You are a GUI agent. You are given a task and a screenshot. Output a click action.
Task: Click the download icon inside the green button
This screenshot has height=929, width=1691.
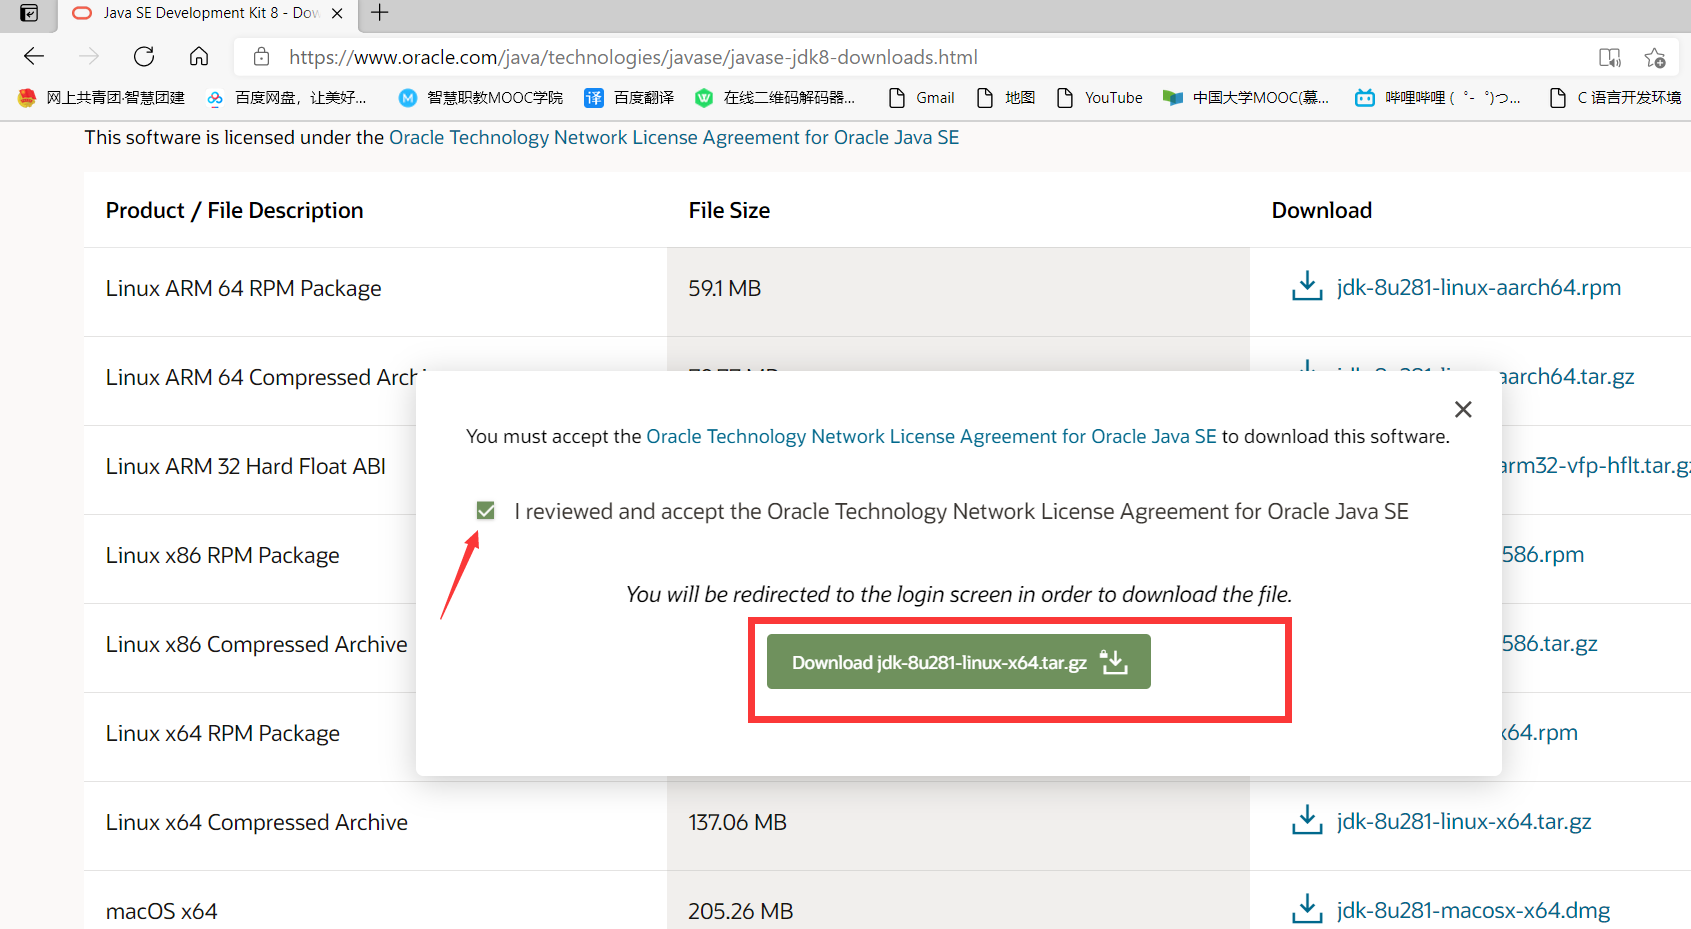pyautogui.click(x=1114, y=662)
